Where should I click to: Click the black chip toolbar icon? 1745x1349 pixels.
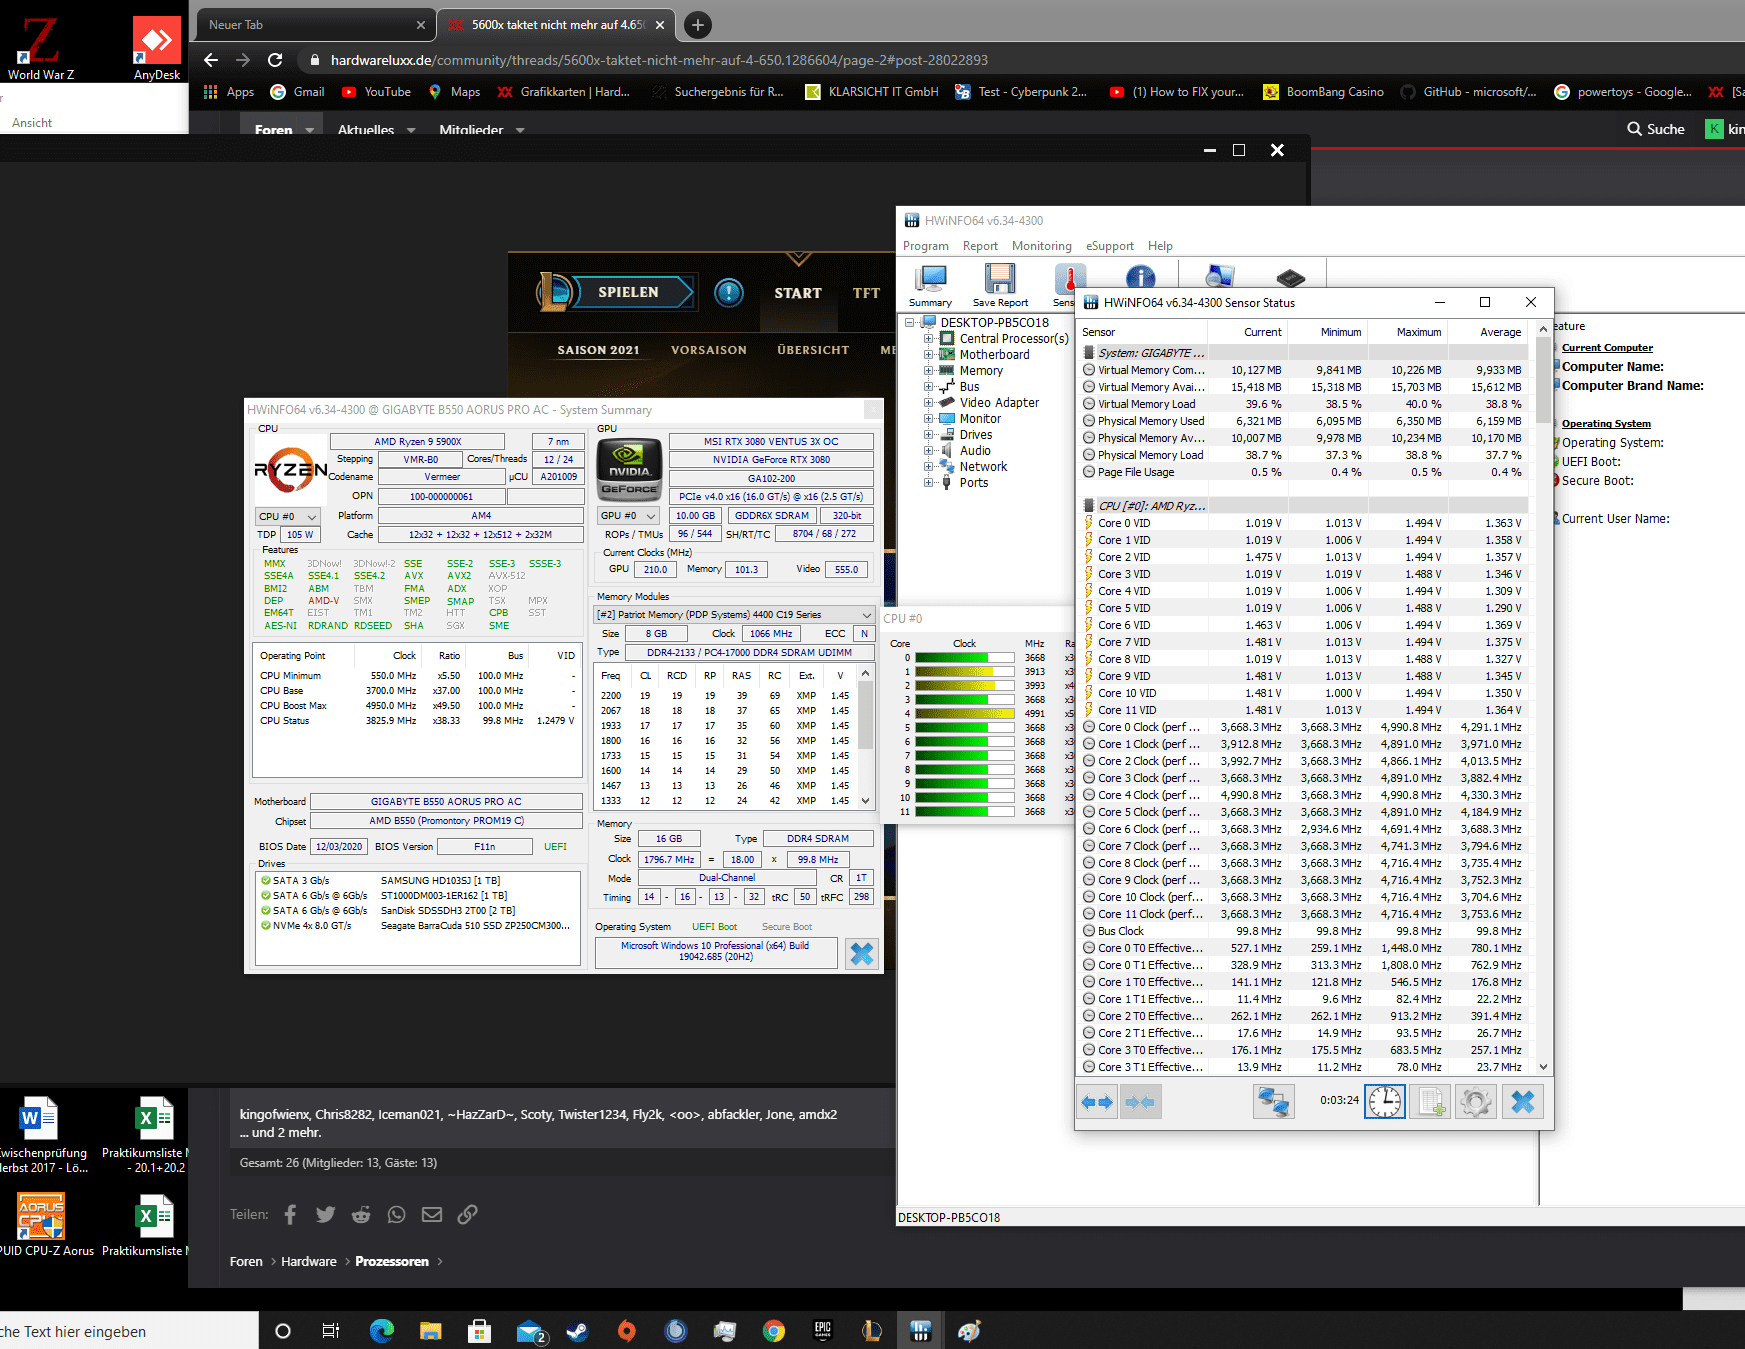point(1291,277)
